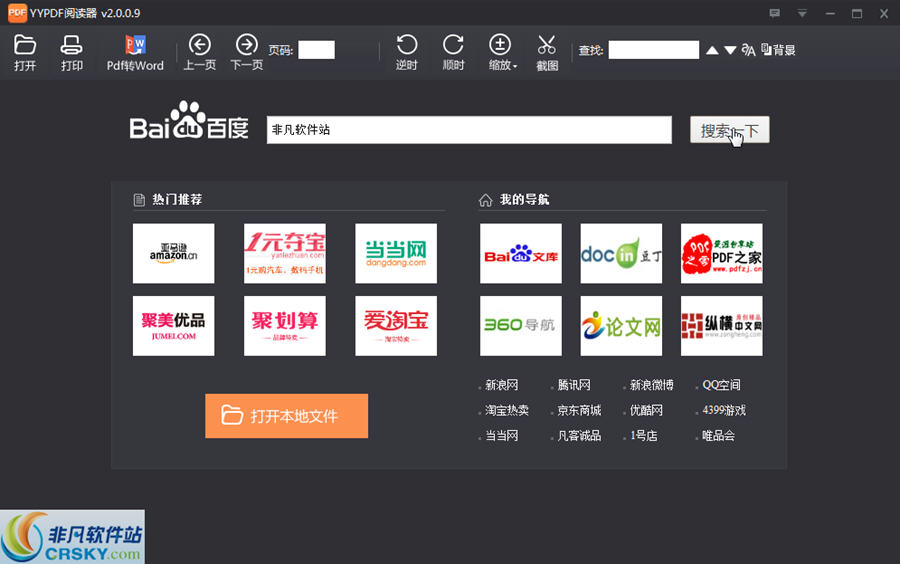Close the YYPDF reader window
900x564 pixels.
click(x=884, y=13)
